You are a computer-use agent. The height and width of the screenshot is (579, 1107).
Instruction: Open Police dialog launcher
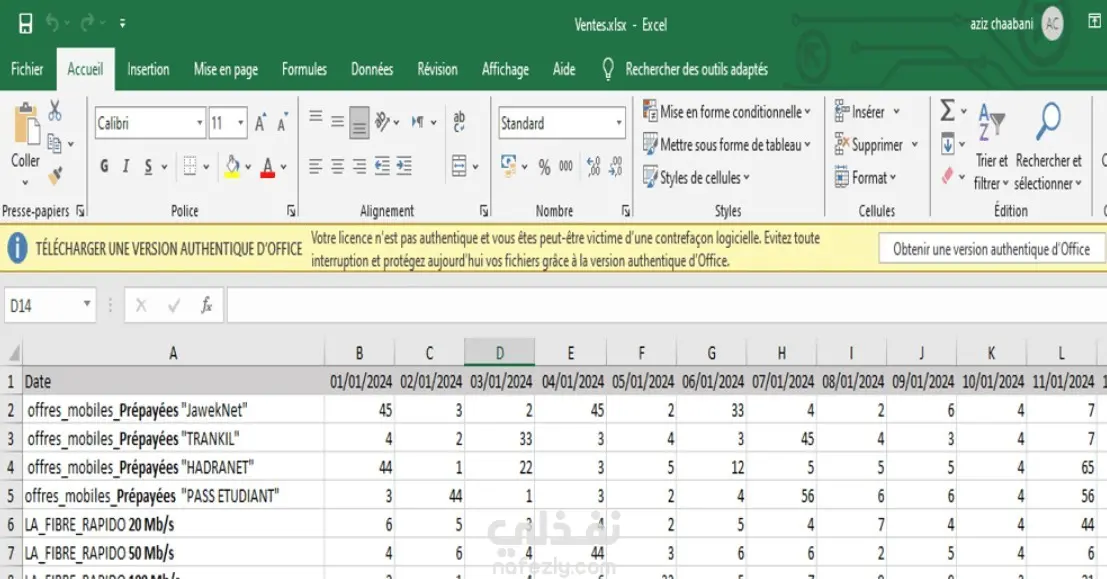click(x=291, y=210)
